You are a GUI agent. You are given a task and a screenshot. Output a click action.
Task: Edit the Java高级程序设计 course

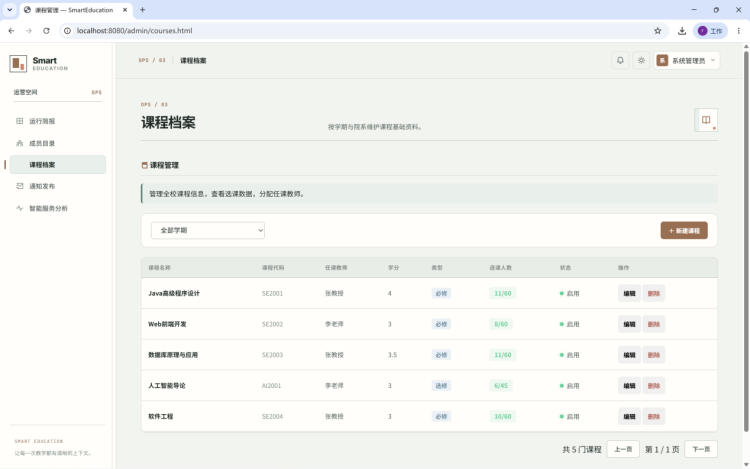point(629,294)
